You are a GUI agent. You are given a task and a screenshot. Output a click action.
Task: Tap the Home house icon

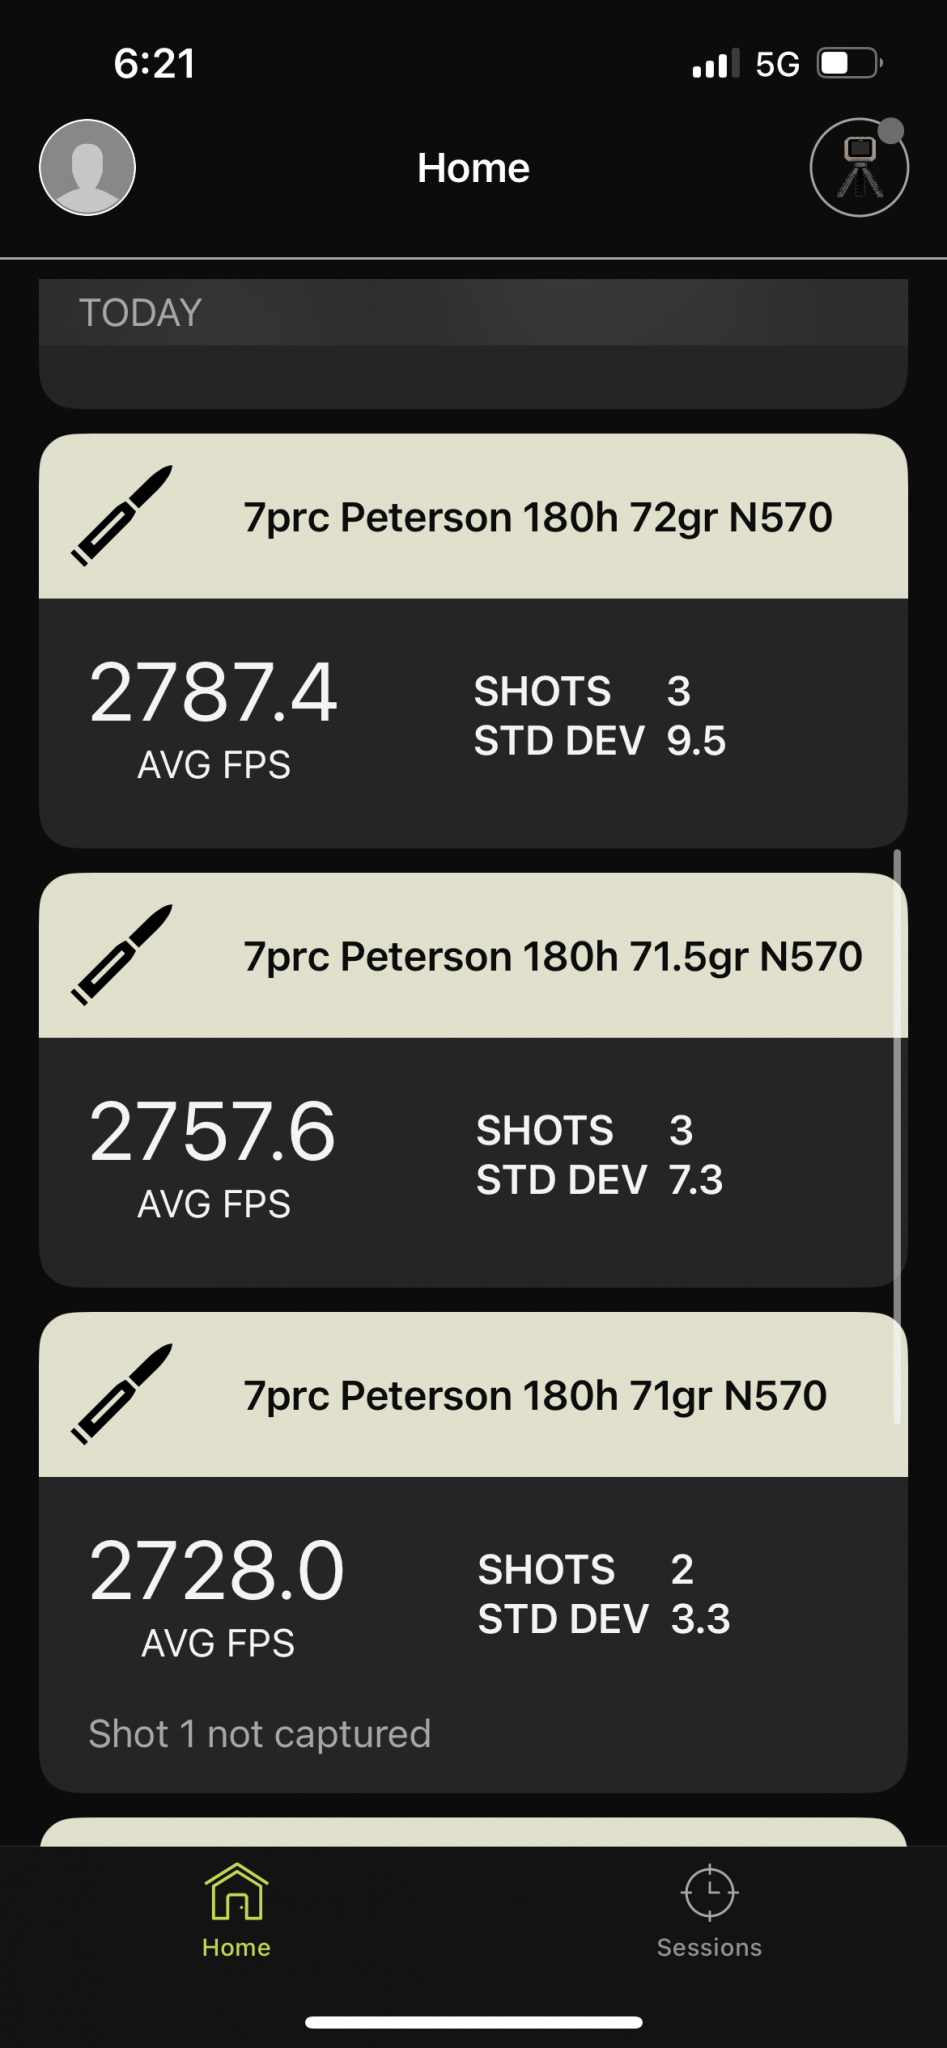click(x=236, y=1891)
